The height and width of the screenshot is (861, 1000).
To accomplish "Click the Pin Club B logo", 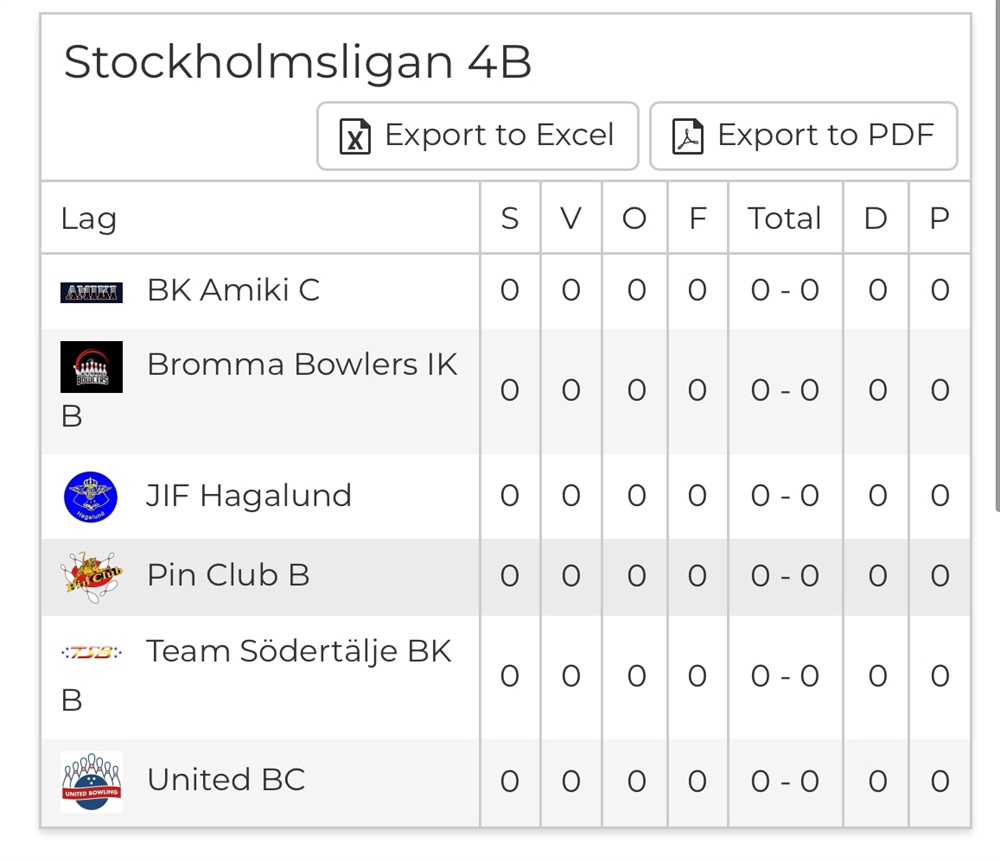I will 91,577.
